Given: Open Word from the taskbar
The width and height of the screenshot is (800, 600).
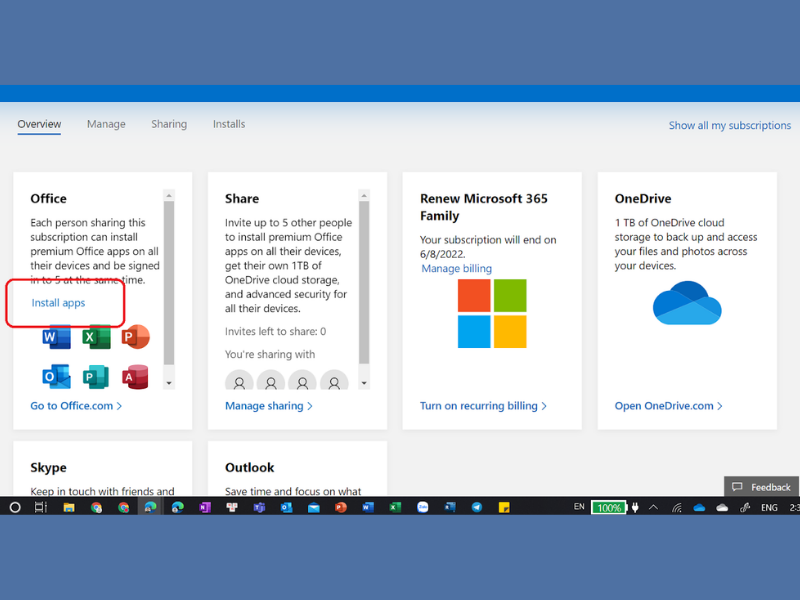Looking at the screenshot, I should (x=368, y=507).
